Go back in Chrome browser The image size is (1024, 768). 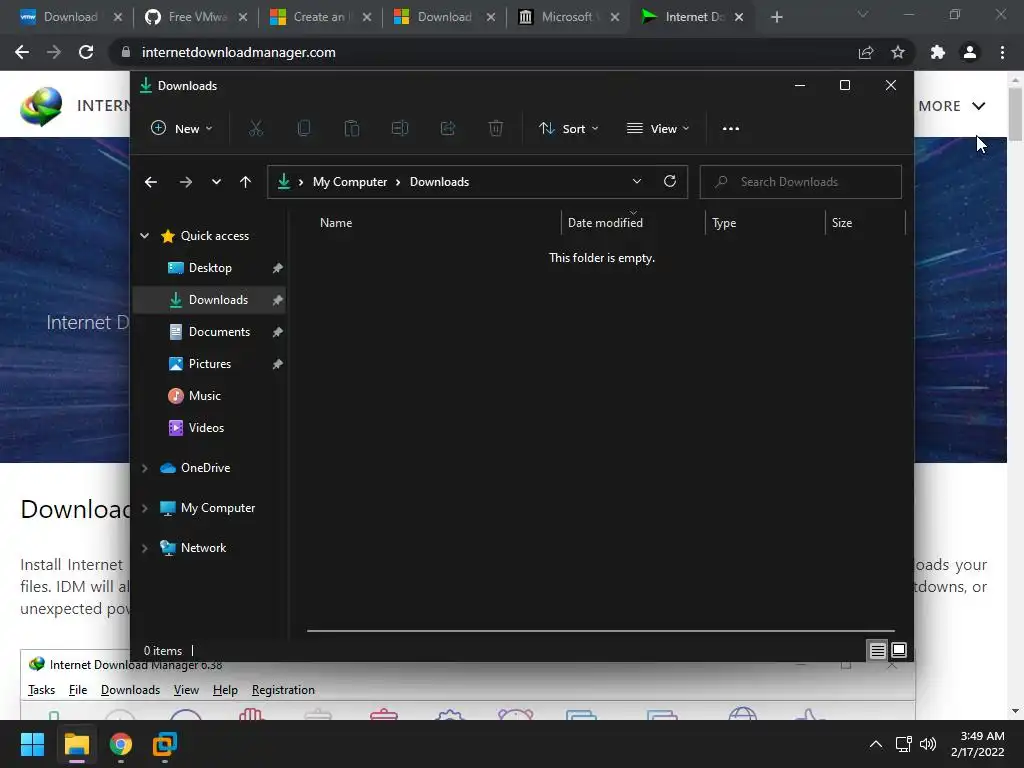pyautogui.click(x=22, y=52)
